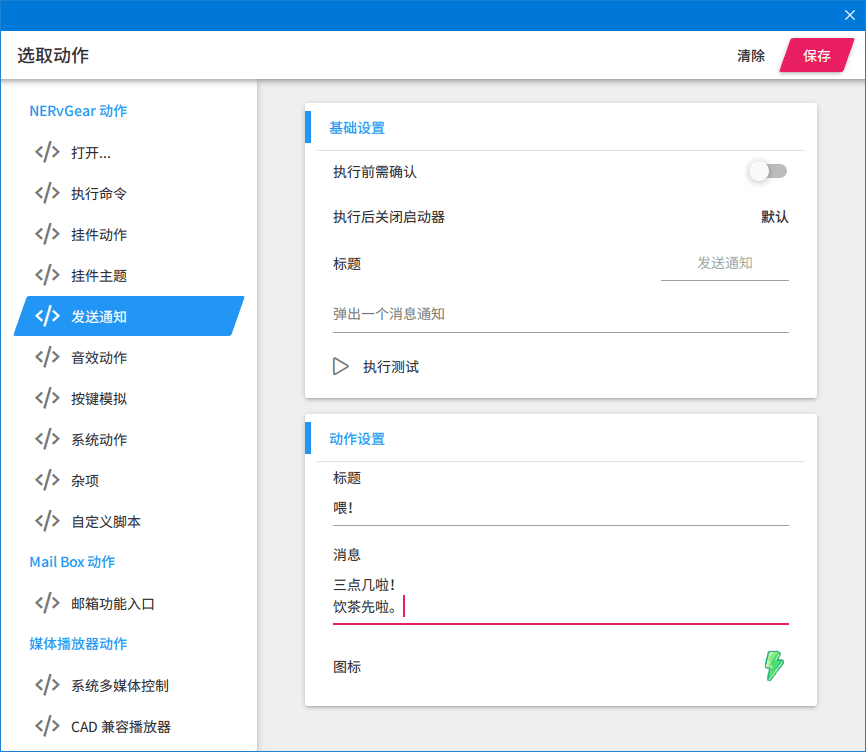
Task: Click the code icon beside 打开...
Action: point(47,152)
